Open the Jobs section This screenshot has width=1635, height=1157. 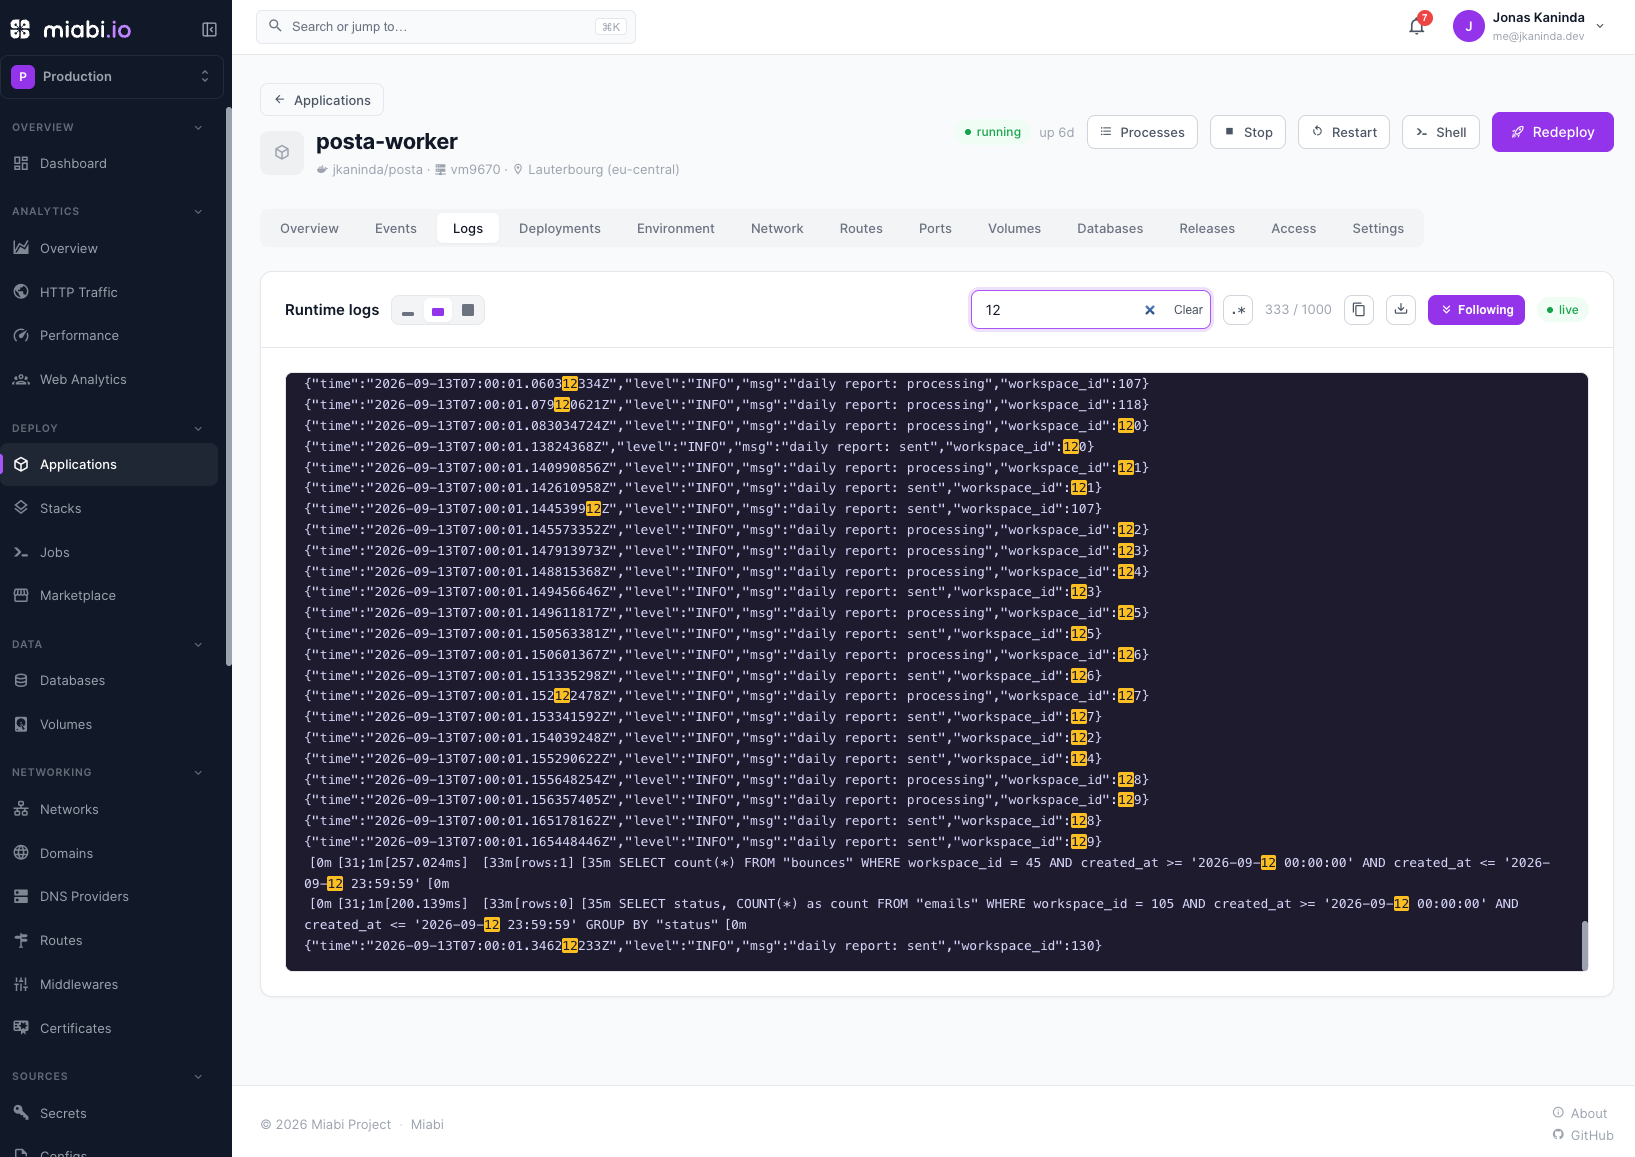(x=110, y=552)
